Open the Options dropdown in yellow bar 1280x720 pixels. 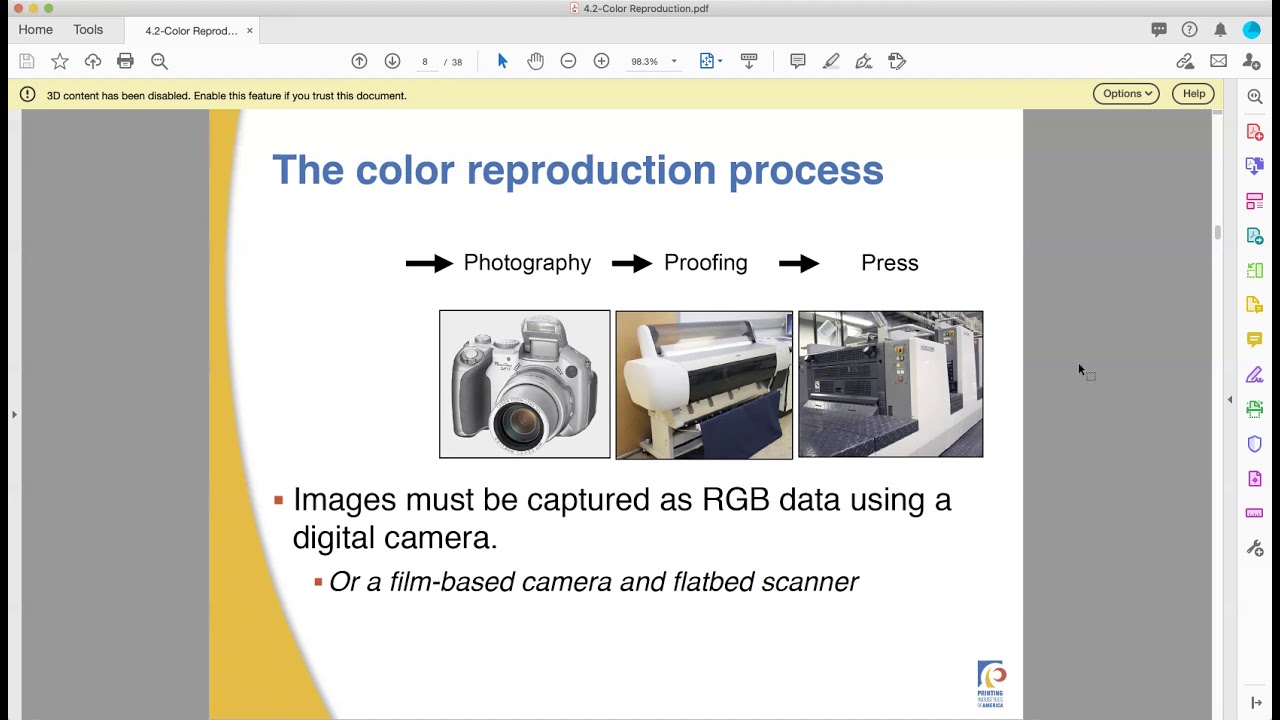point(1127,93)
